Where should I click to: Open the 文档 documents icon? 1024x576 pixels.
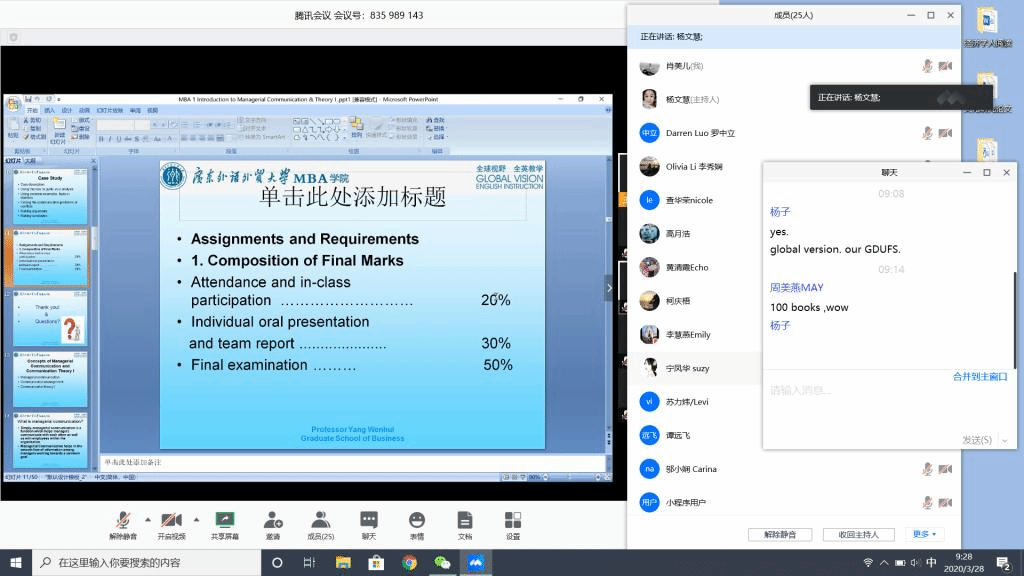[464, 524]
